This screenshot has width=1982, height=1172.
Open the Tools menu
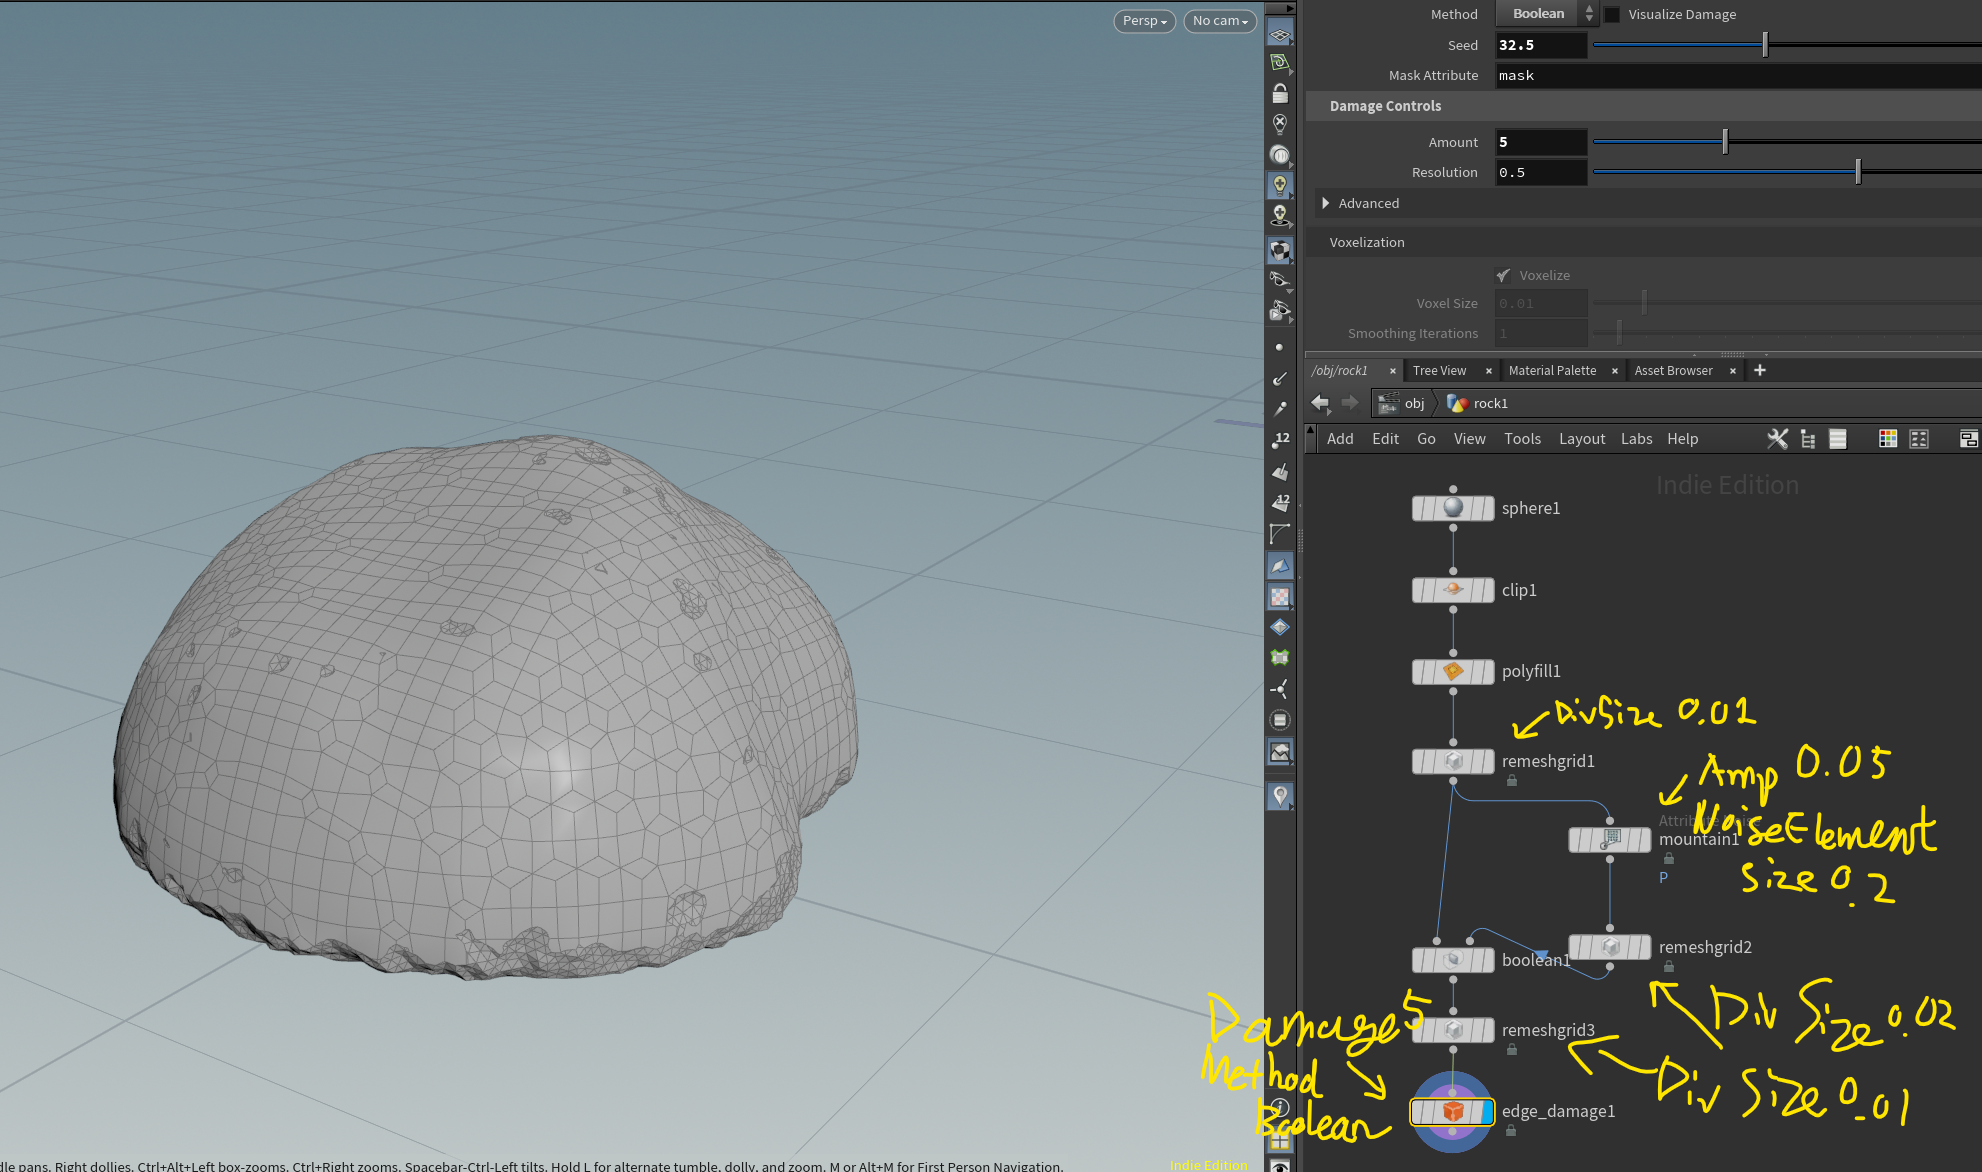(1522, 439)
